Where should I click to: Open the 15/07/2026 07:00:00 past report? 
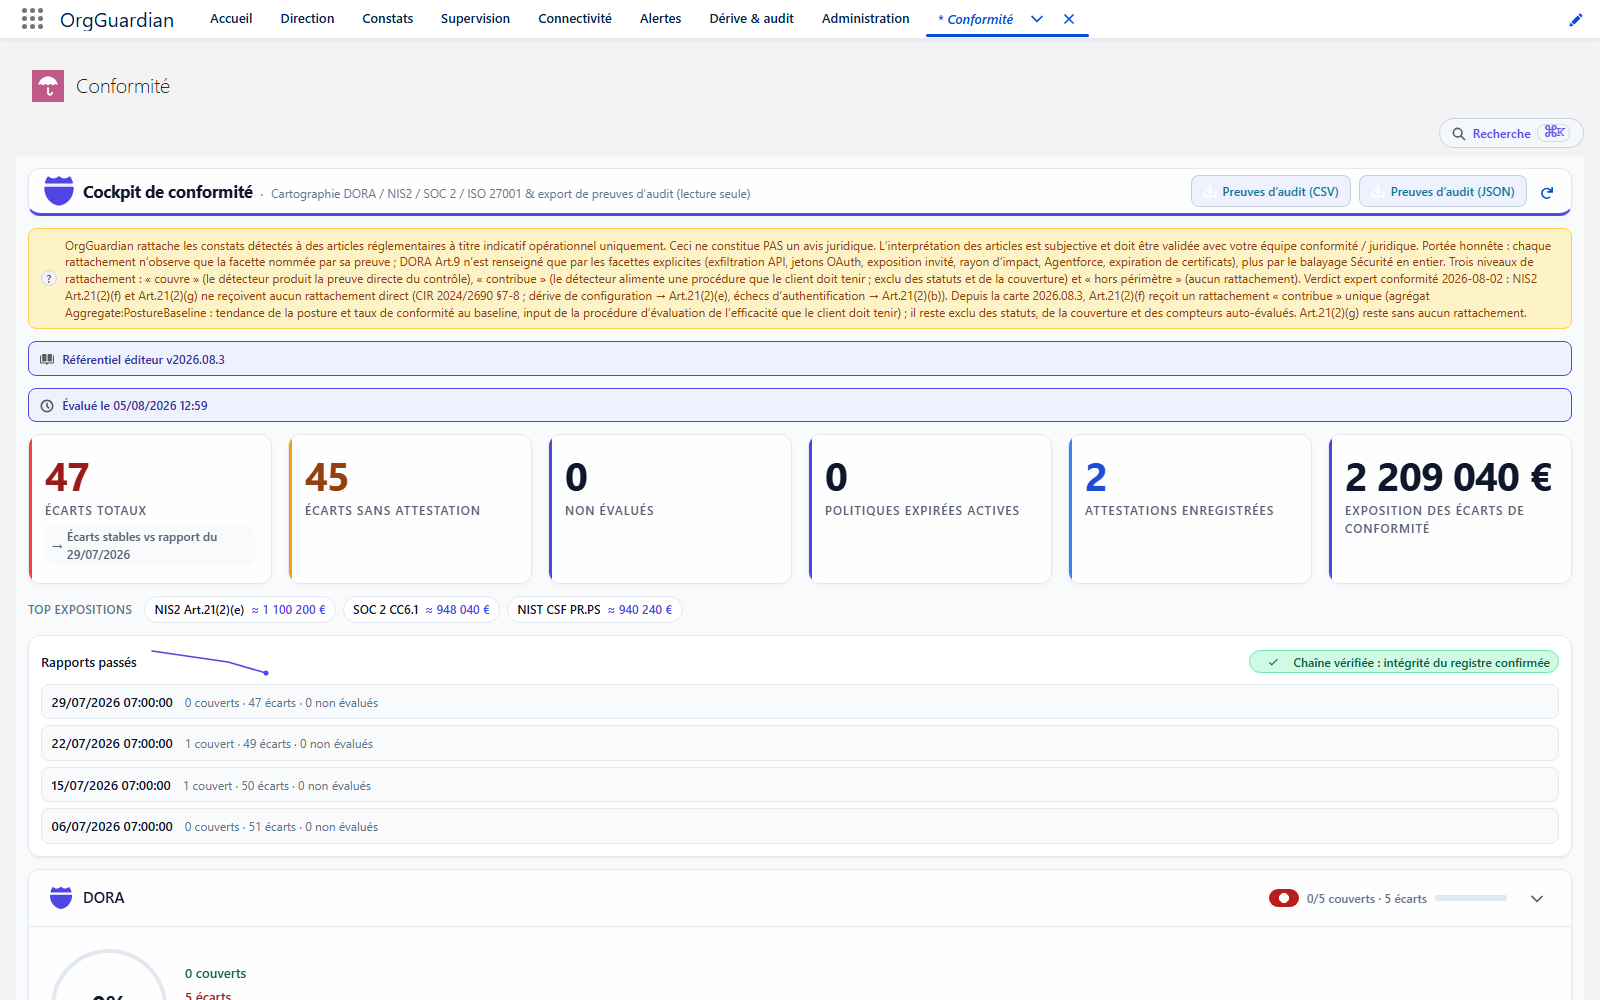click(x=800, y=785)
